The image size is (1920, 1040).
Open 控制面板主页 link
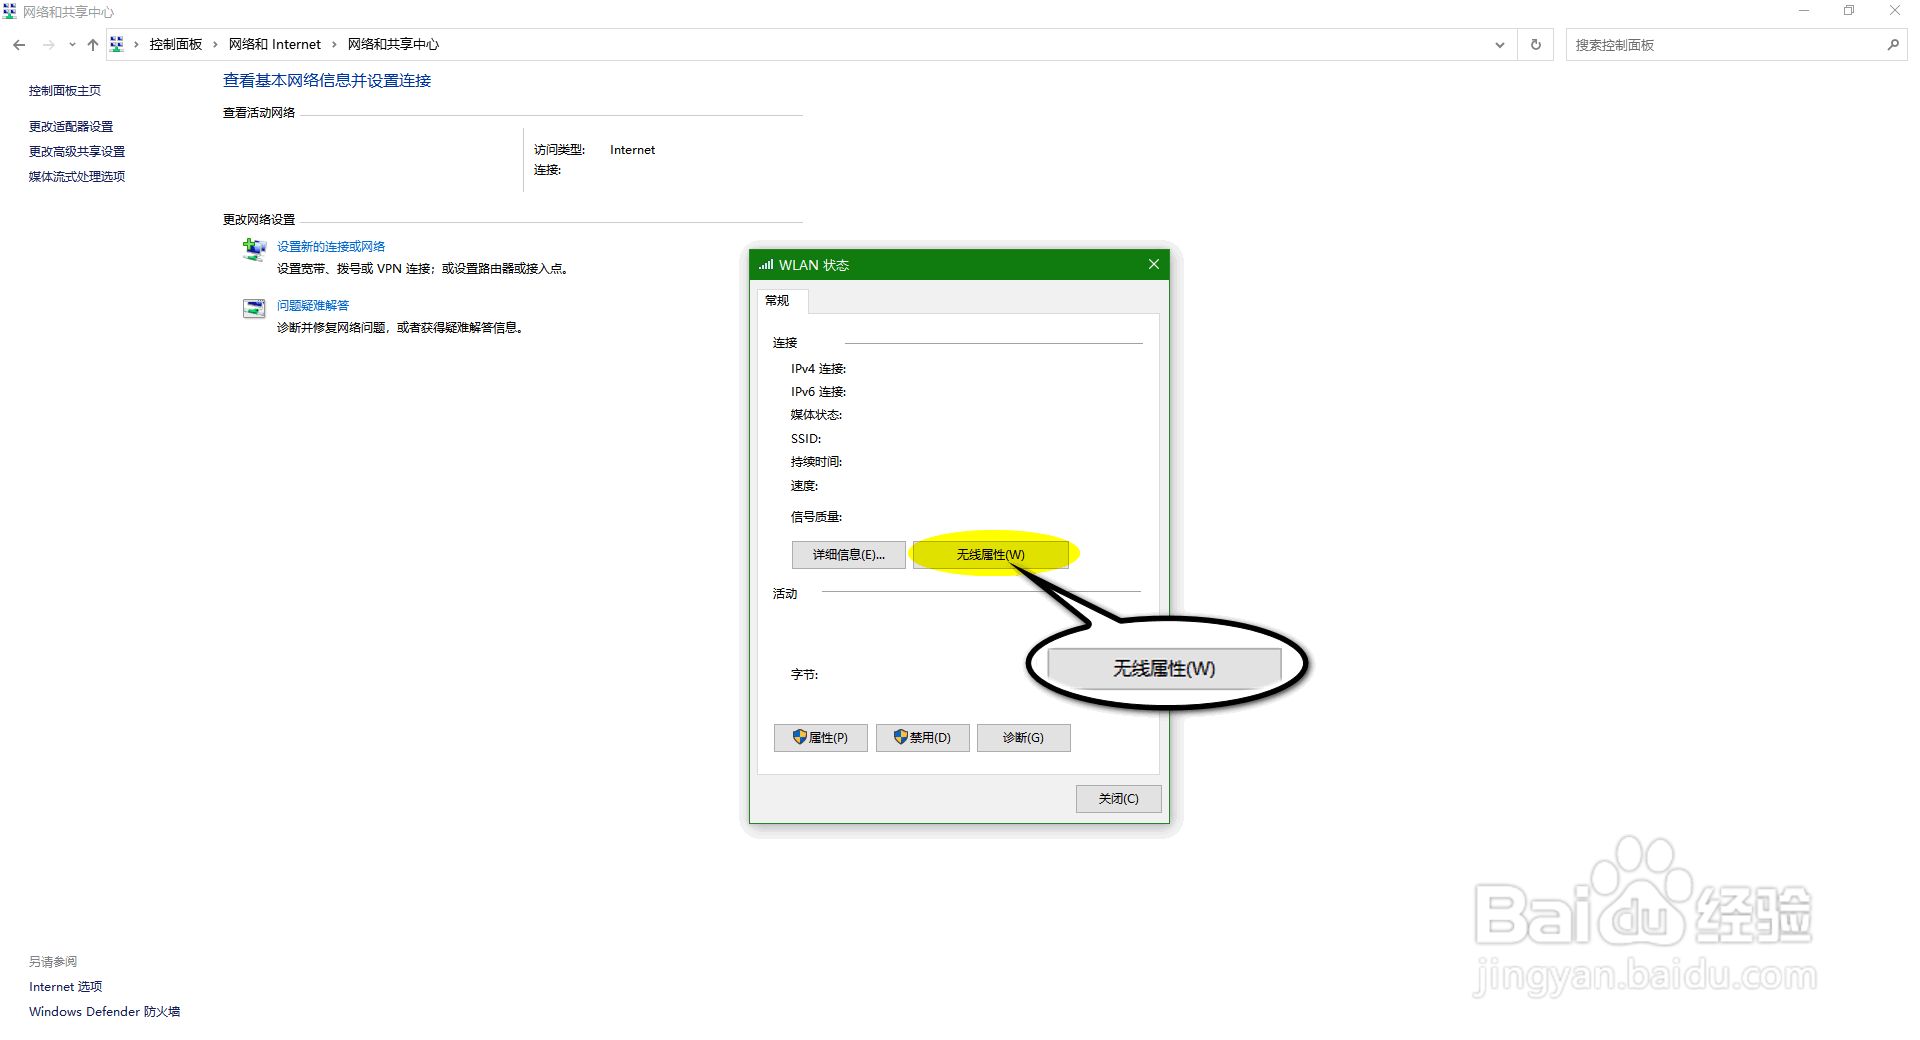(x=65, y=90)
